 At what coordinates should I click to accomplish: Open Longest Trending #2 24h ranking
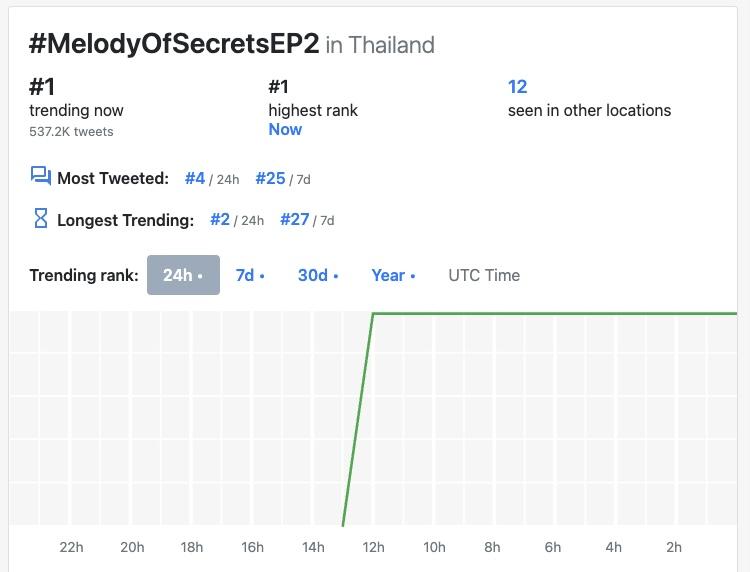pos(220,219)
